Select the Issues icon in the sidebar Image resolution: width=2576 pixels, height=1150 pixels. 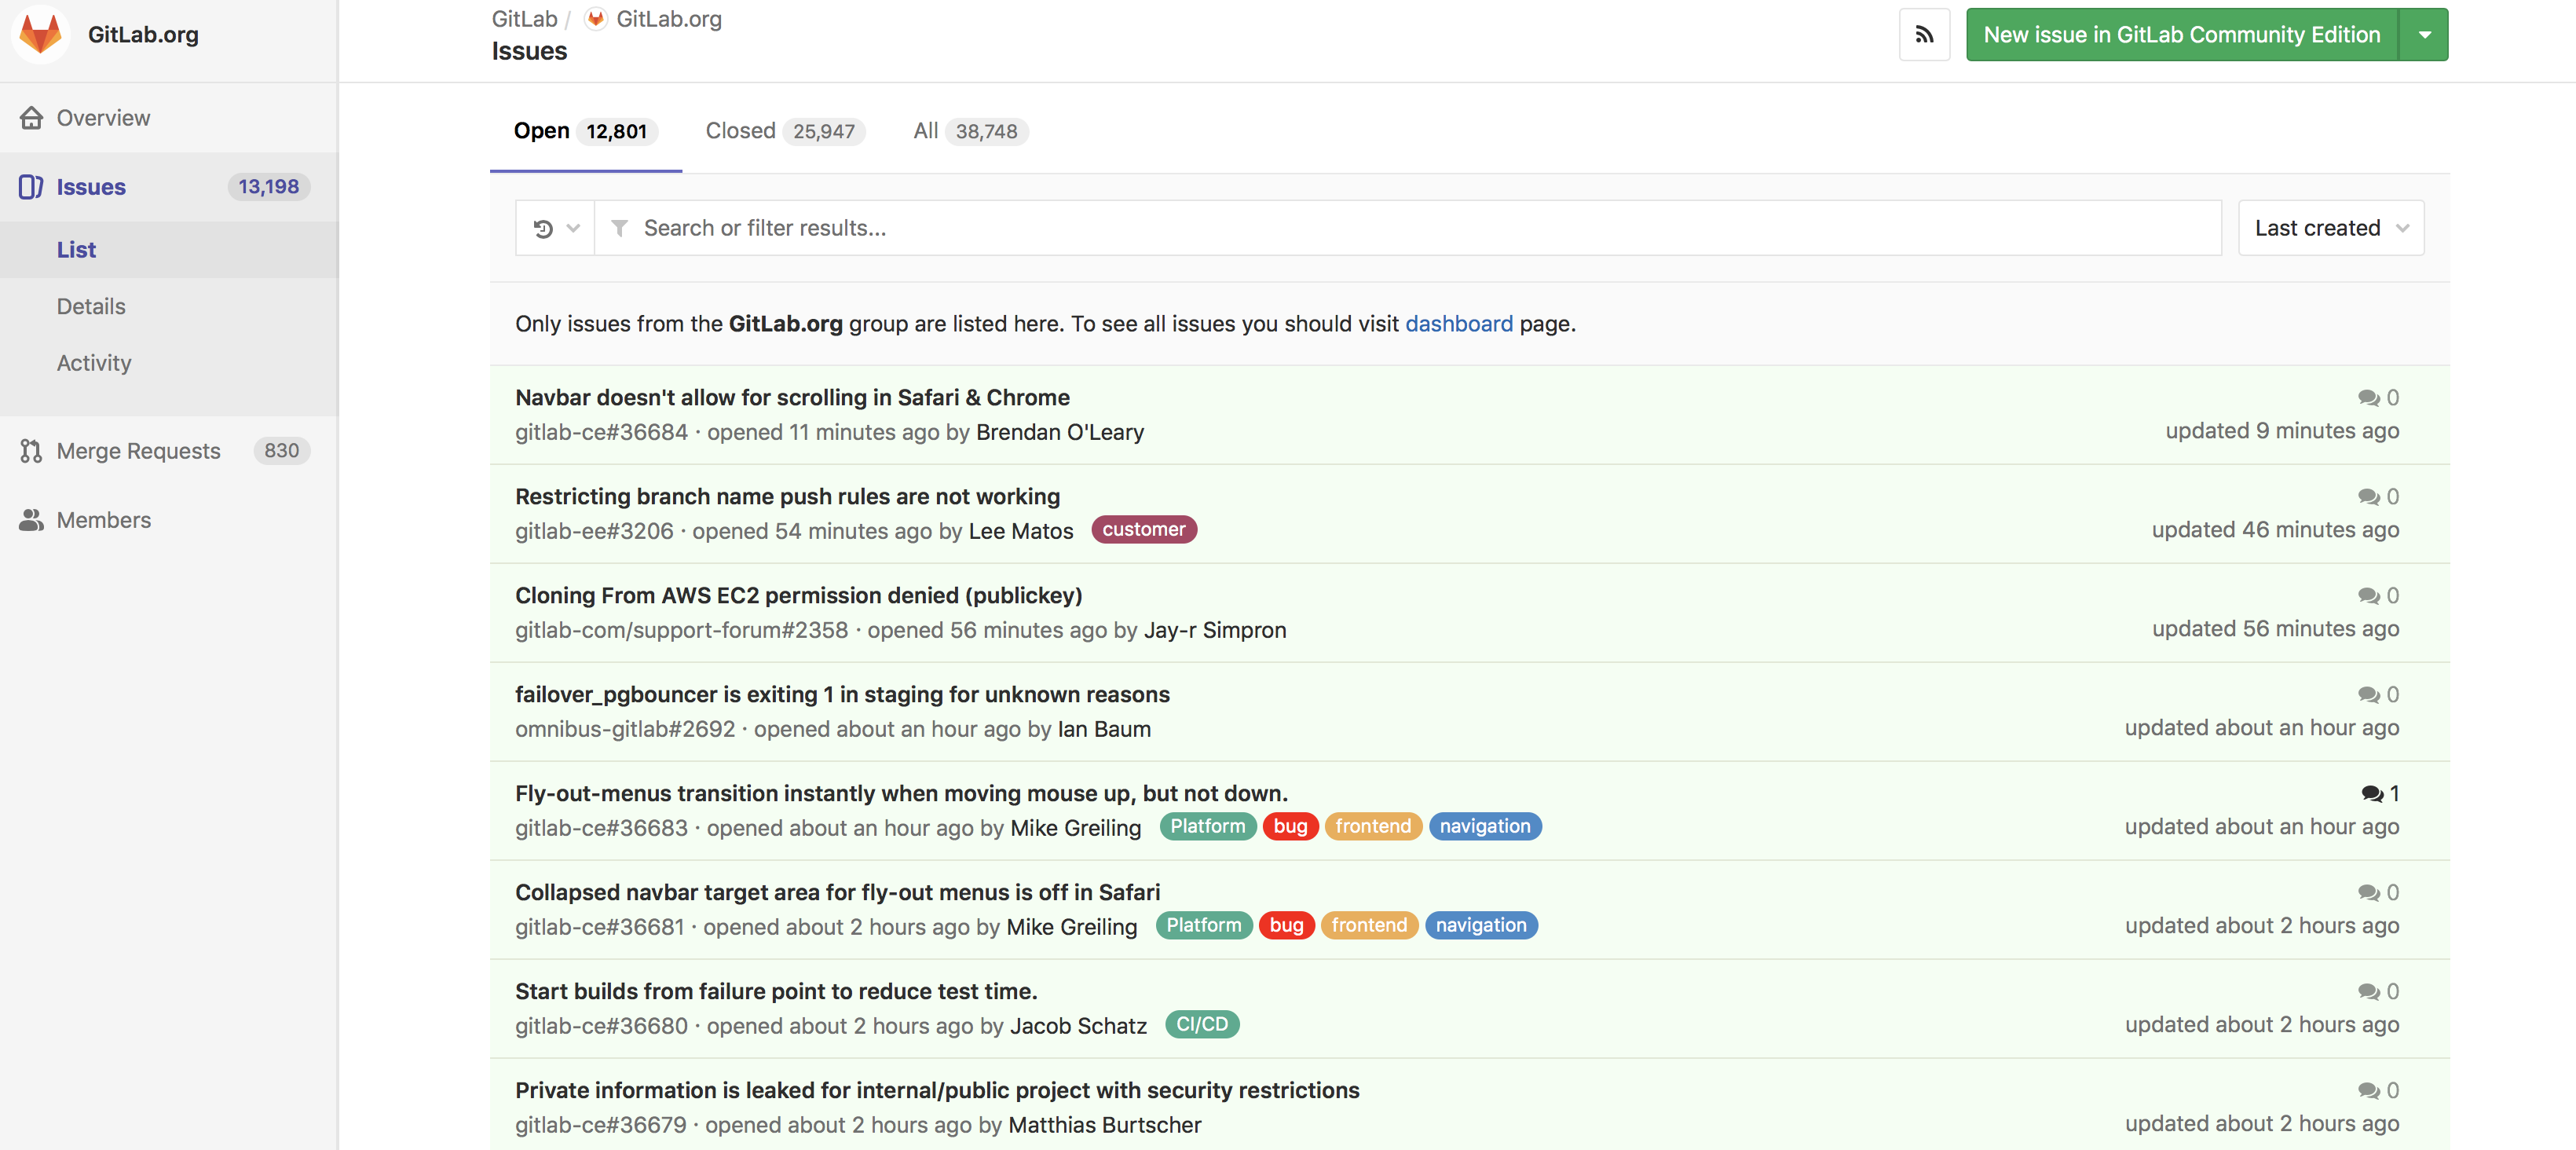[30, 187]
